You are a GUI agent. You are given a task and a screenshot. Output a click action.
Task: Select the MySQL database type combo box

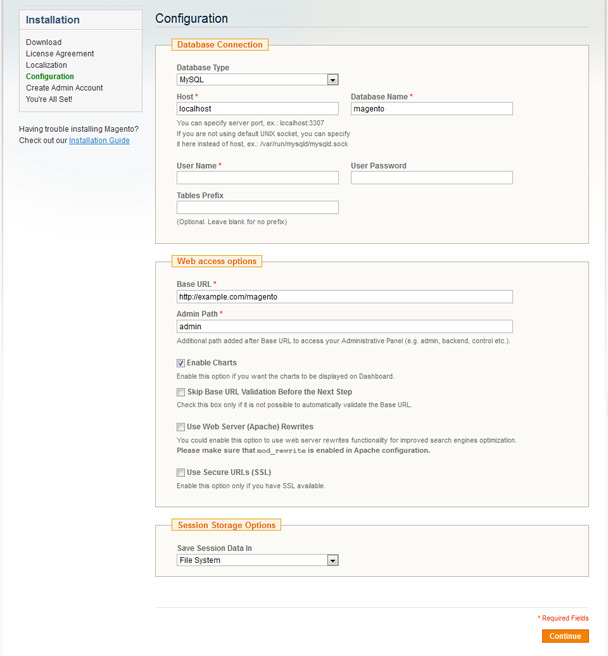pos(257,79)
